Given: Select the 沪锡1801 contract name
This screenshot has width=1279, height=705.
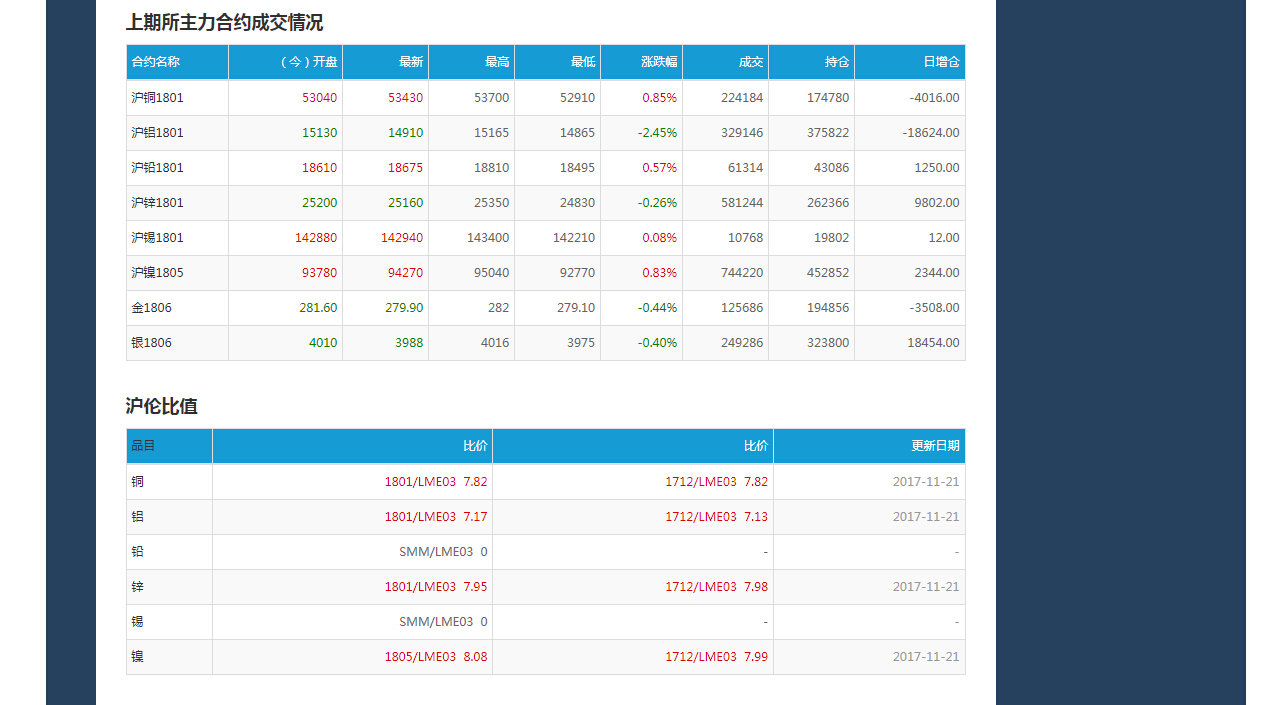Looking at the screenshot, I should [157, 238].
